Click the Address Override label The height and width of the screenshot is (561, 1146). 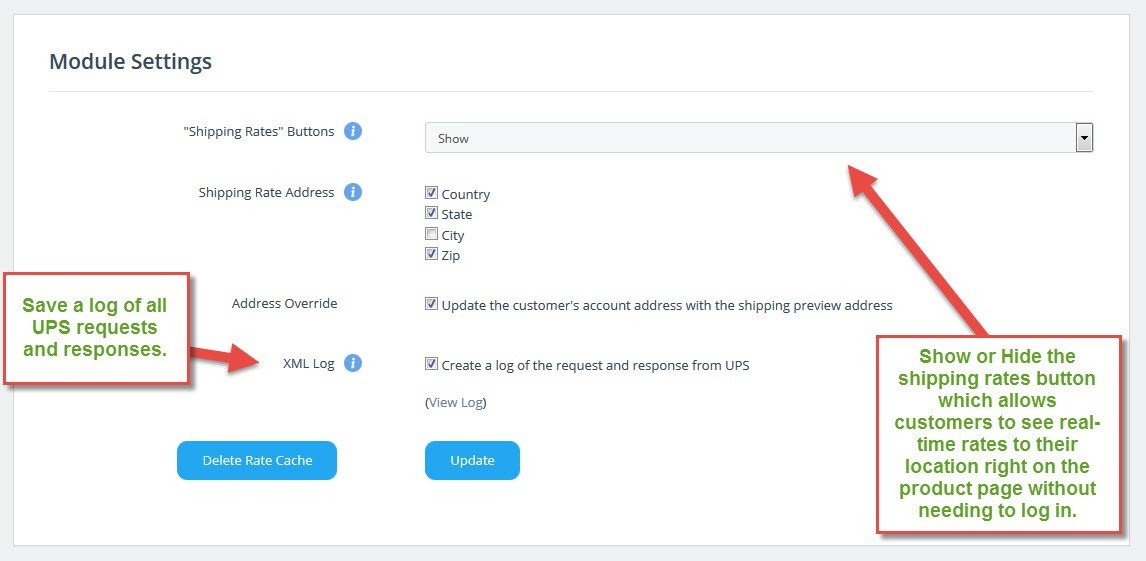coord(284,303)
